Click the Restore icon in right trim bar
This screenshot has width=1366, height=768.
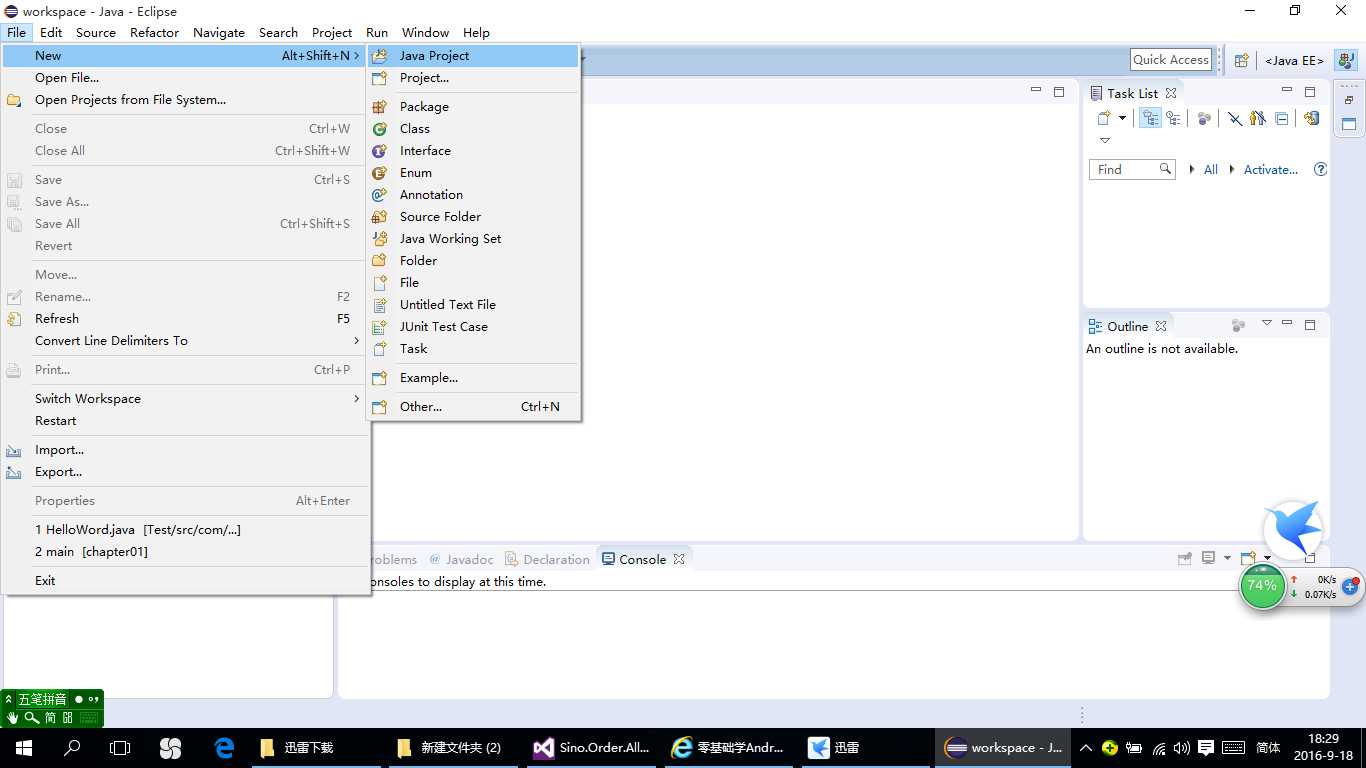click(1349, 101)
